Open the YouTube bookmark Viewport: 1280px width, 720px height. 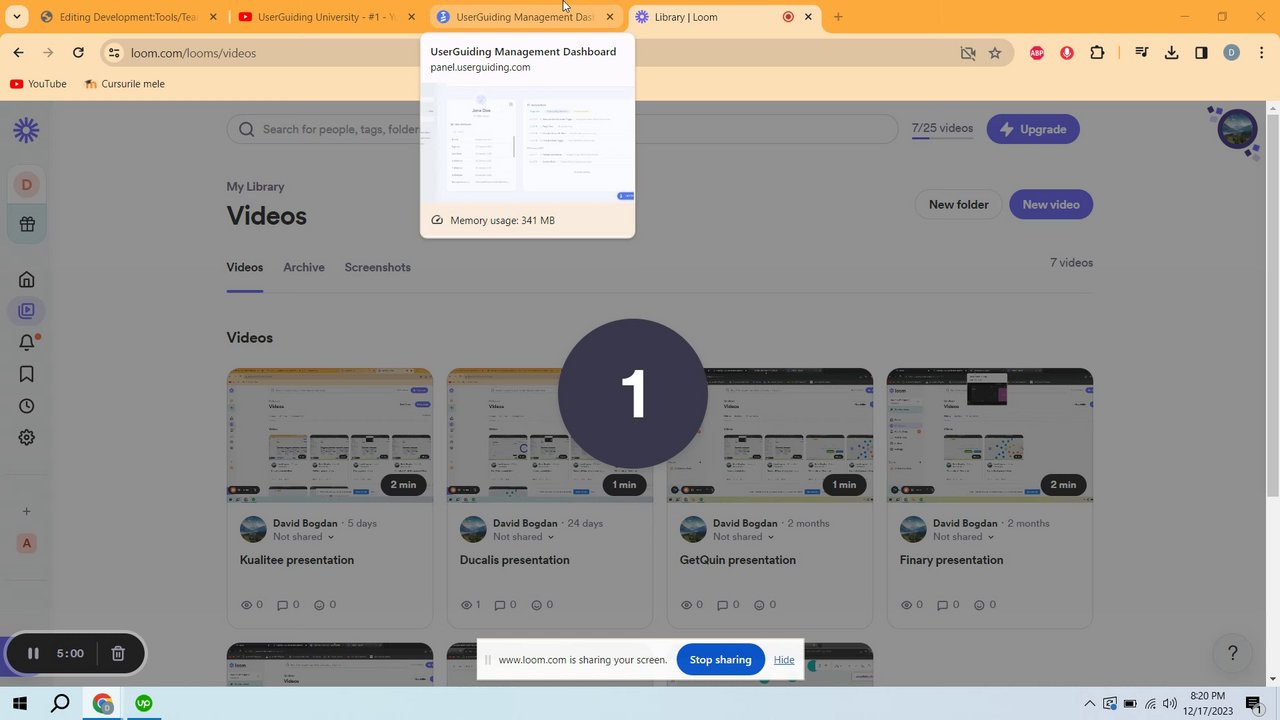click(x=38, y=84)
